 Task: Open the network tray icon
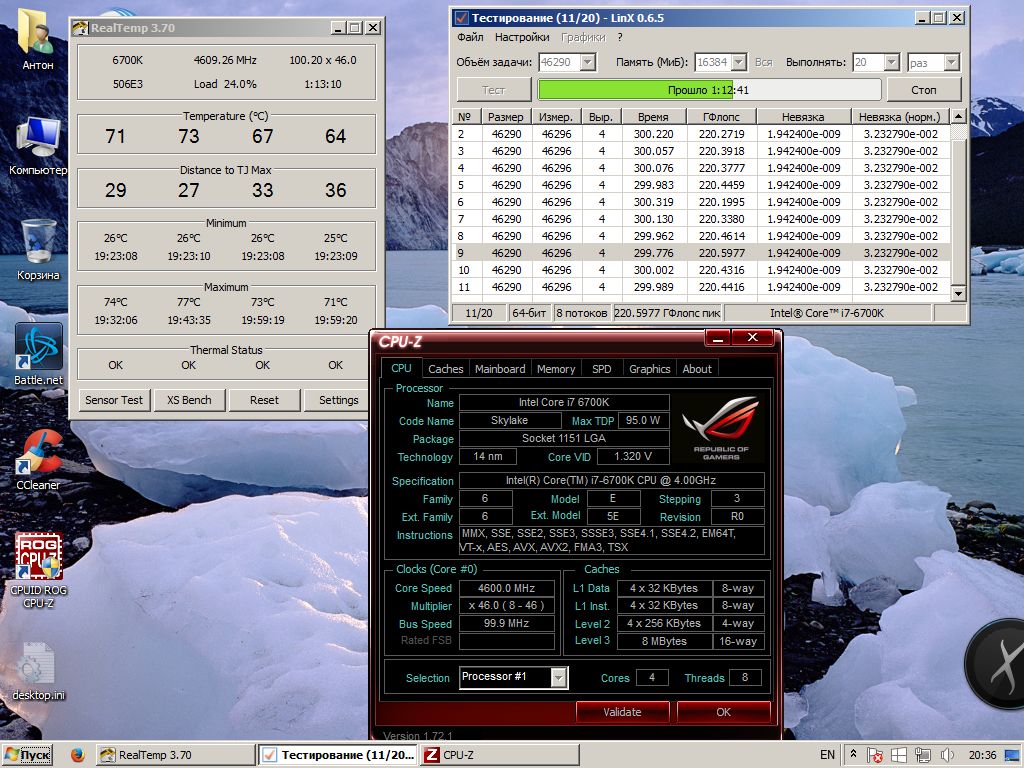point(923,755)
